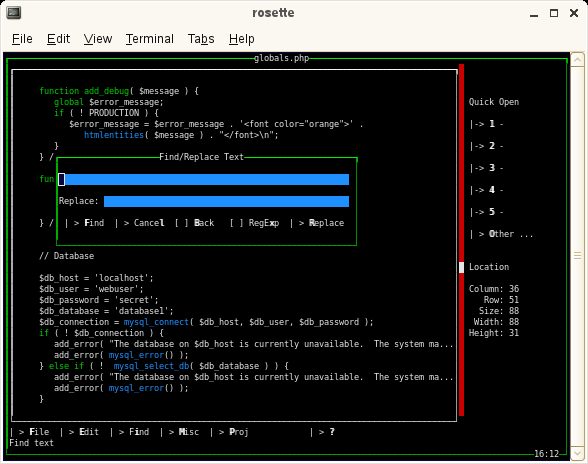Expand the bottom Misc menu item

tap(180, 432)
